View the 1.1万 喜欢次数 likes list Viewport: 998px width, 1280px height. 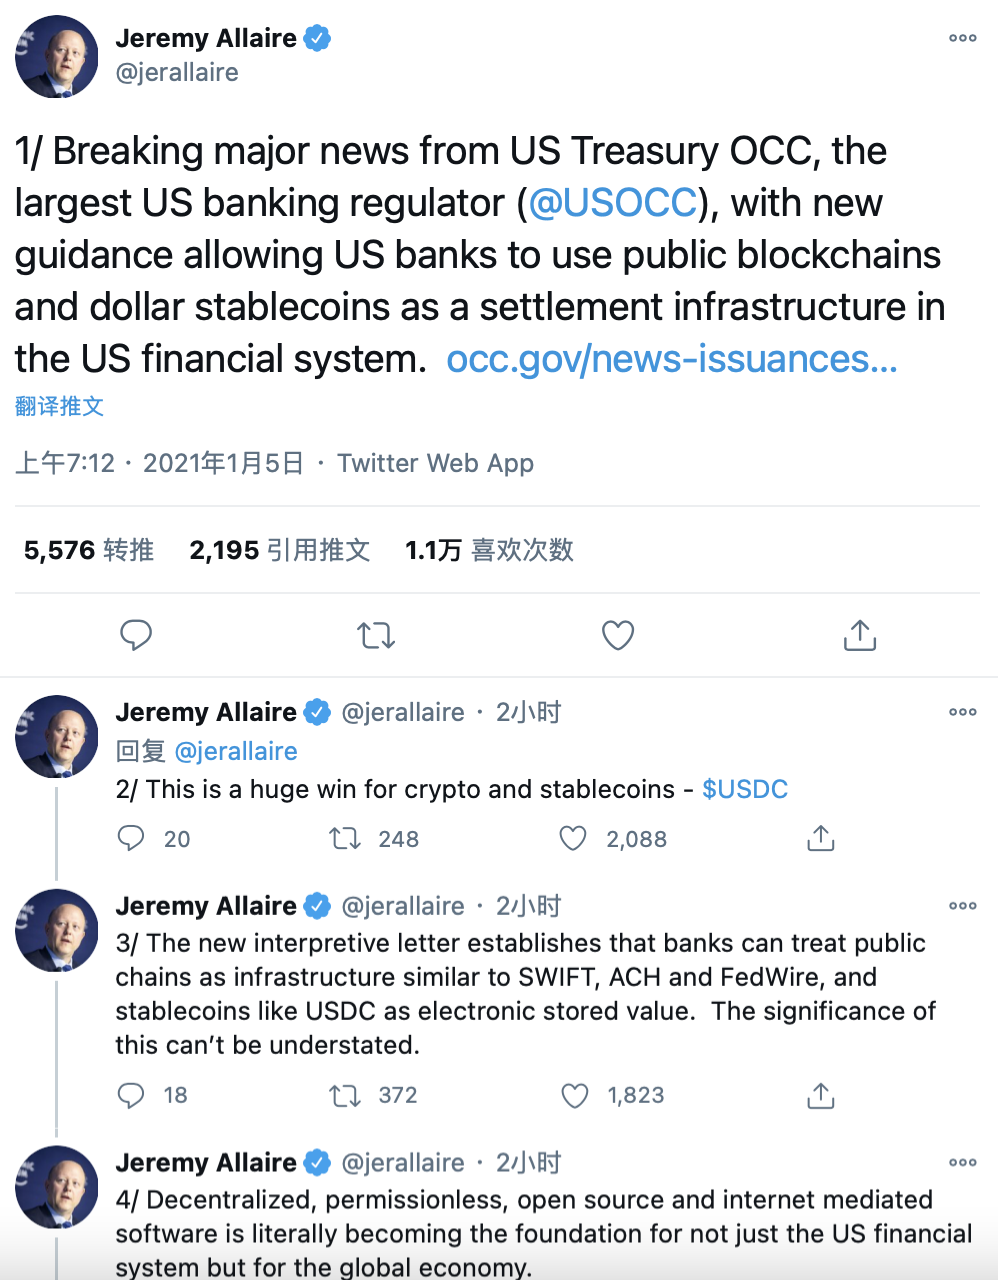pyautogui.click(x=489, y=549)
